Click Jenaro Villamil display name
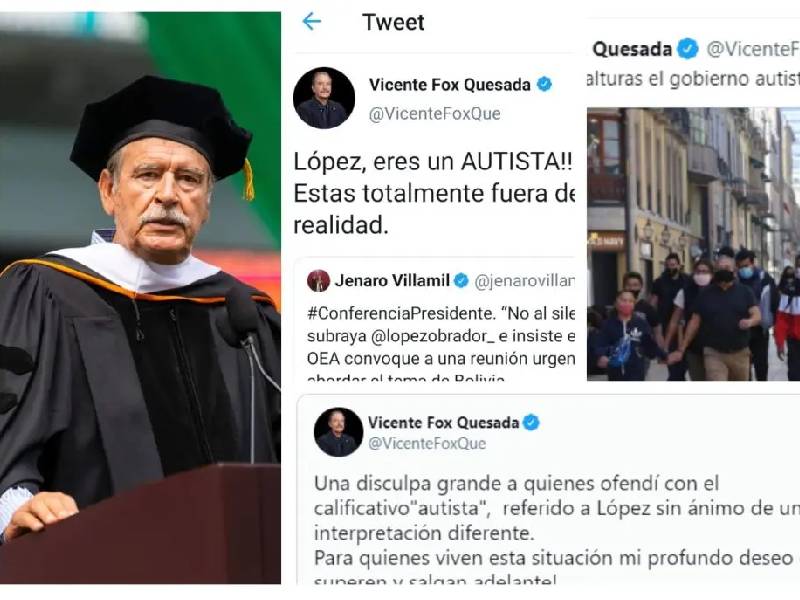Viewport: 800px width, 600px height. pyautogui.click(x=392, y=281)
